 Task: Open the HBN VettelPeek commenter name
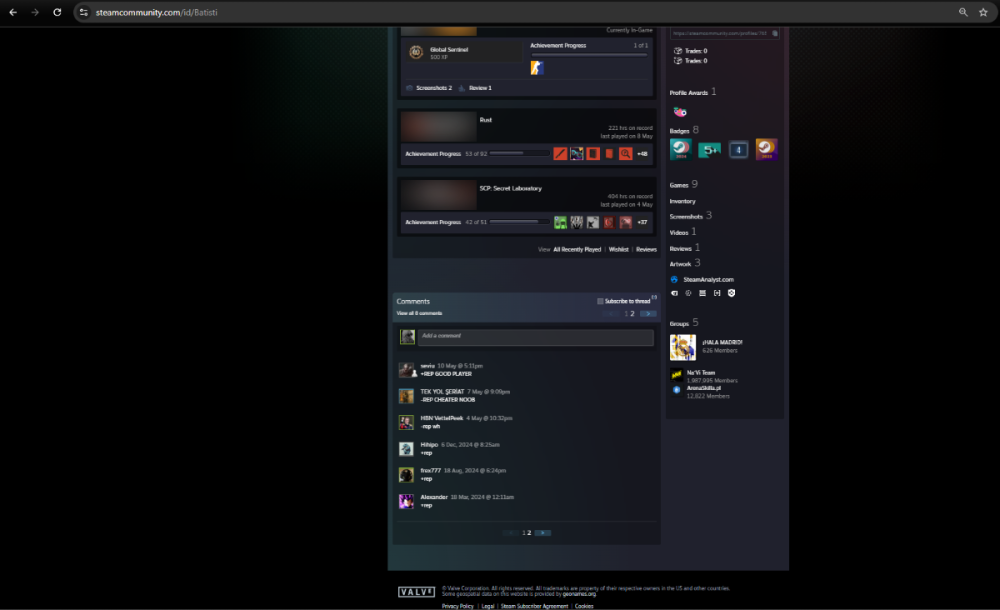pyautogui.click(x=442, y=419)
